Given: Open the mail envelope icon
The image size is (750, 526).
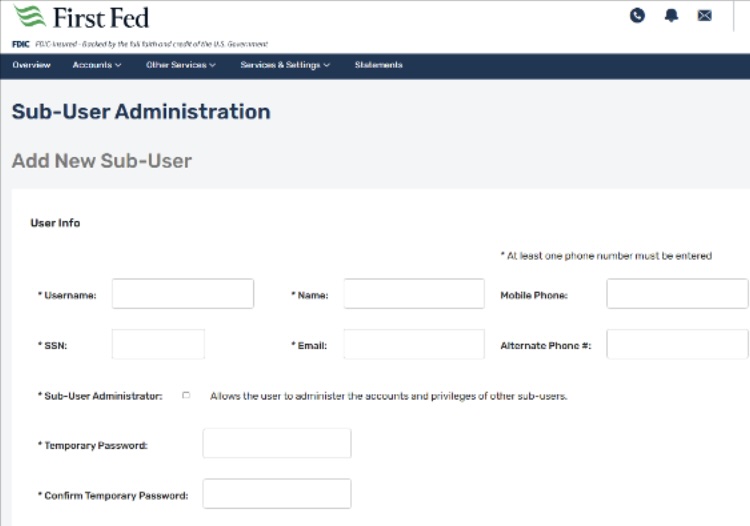Looking at the screenshot, I should (x=705, y=16).
